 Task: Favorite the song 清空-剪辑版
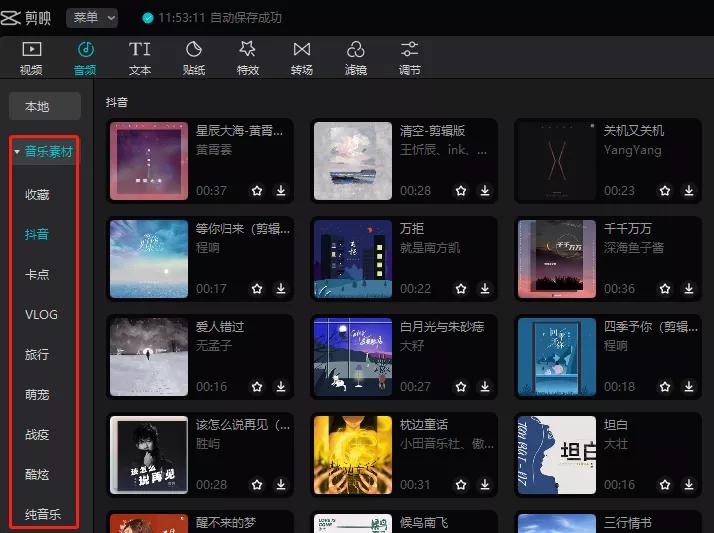461,190
